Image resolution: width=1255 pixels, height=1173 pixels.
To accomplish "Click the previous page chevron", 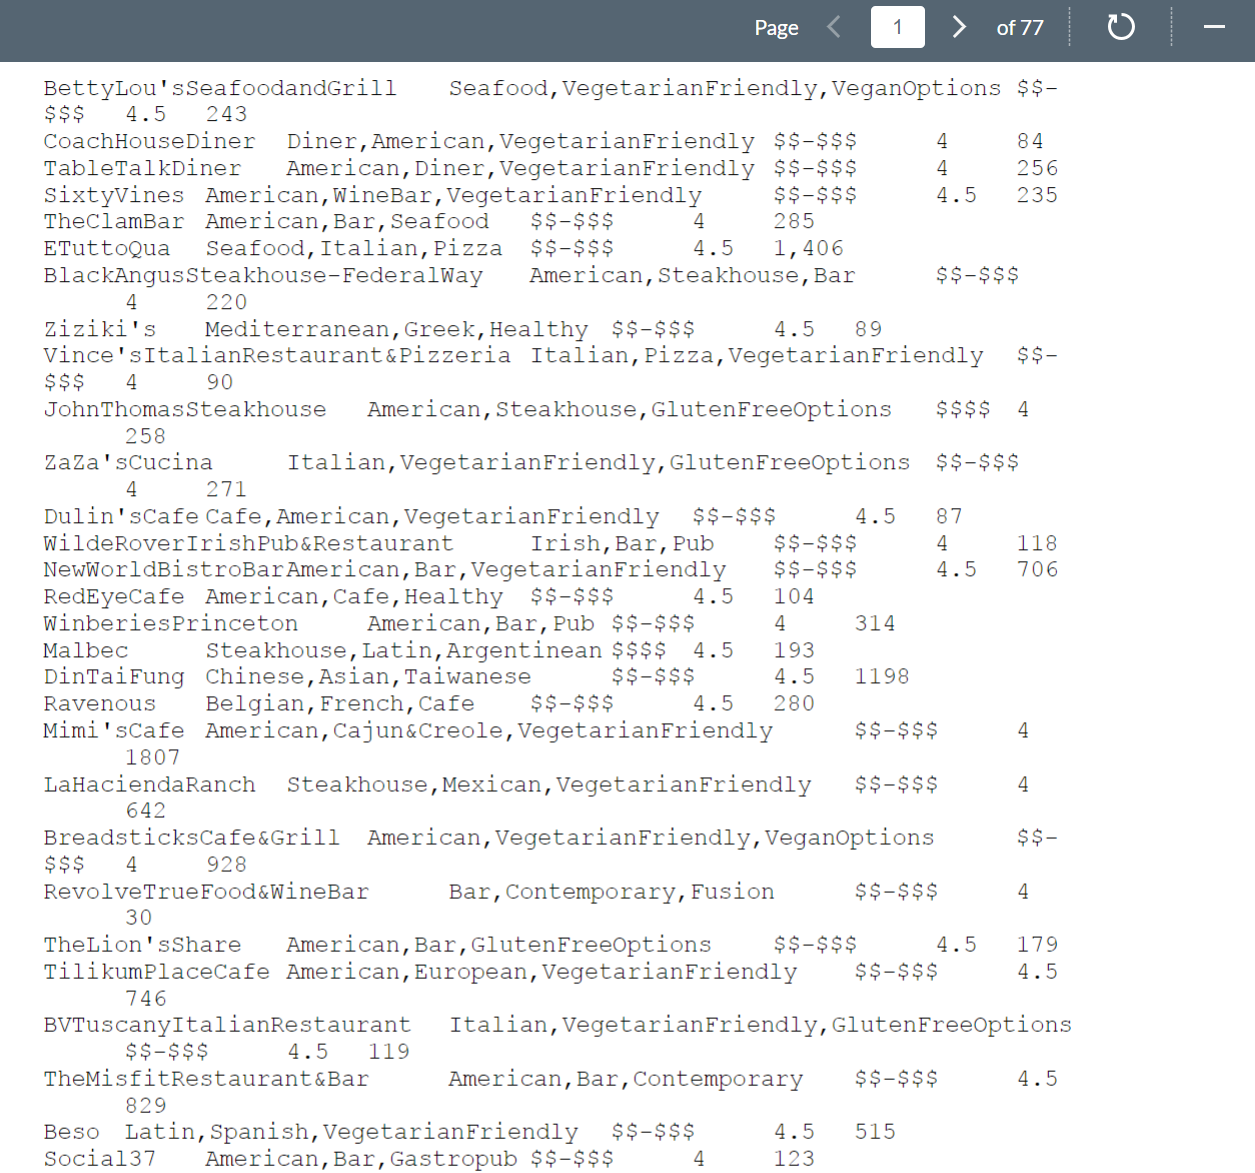I will pos(834,28).
